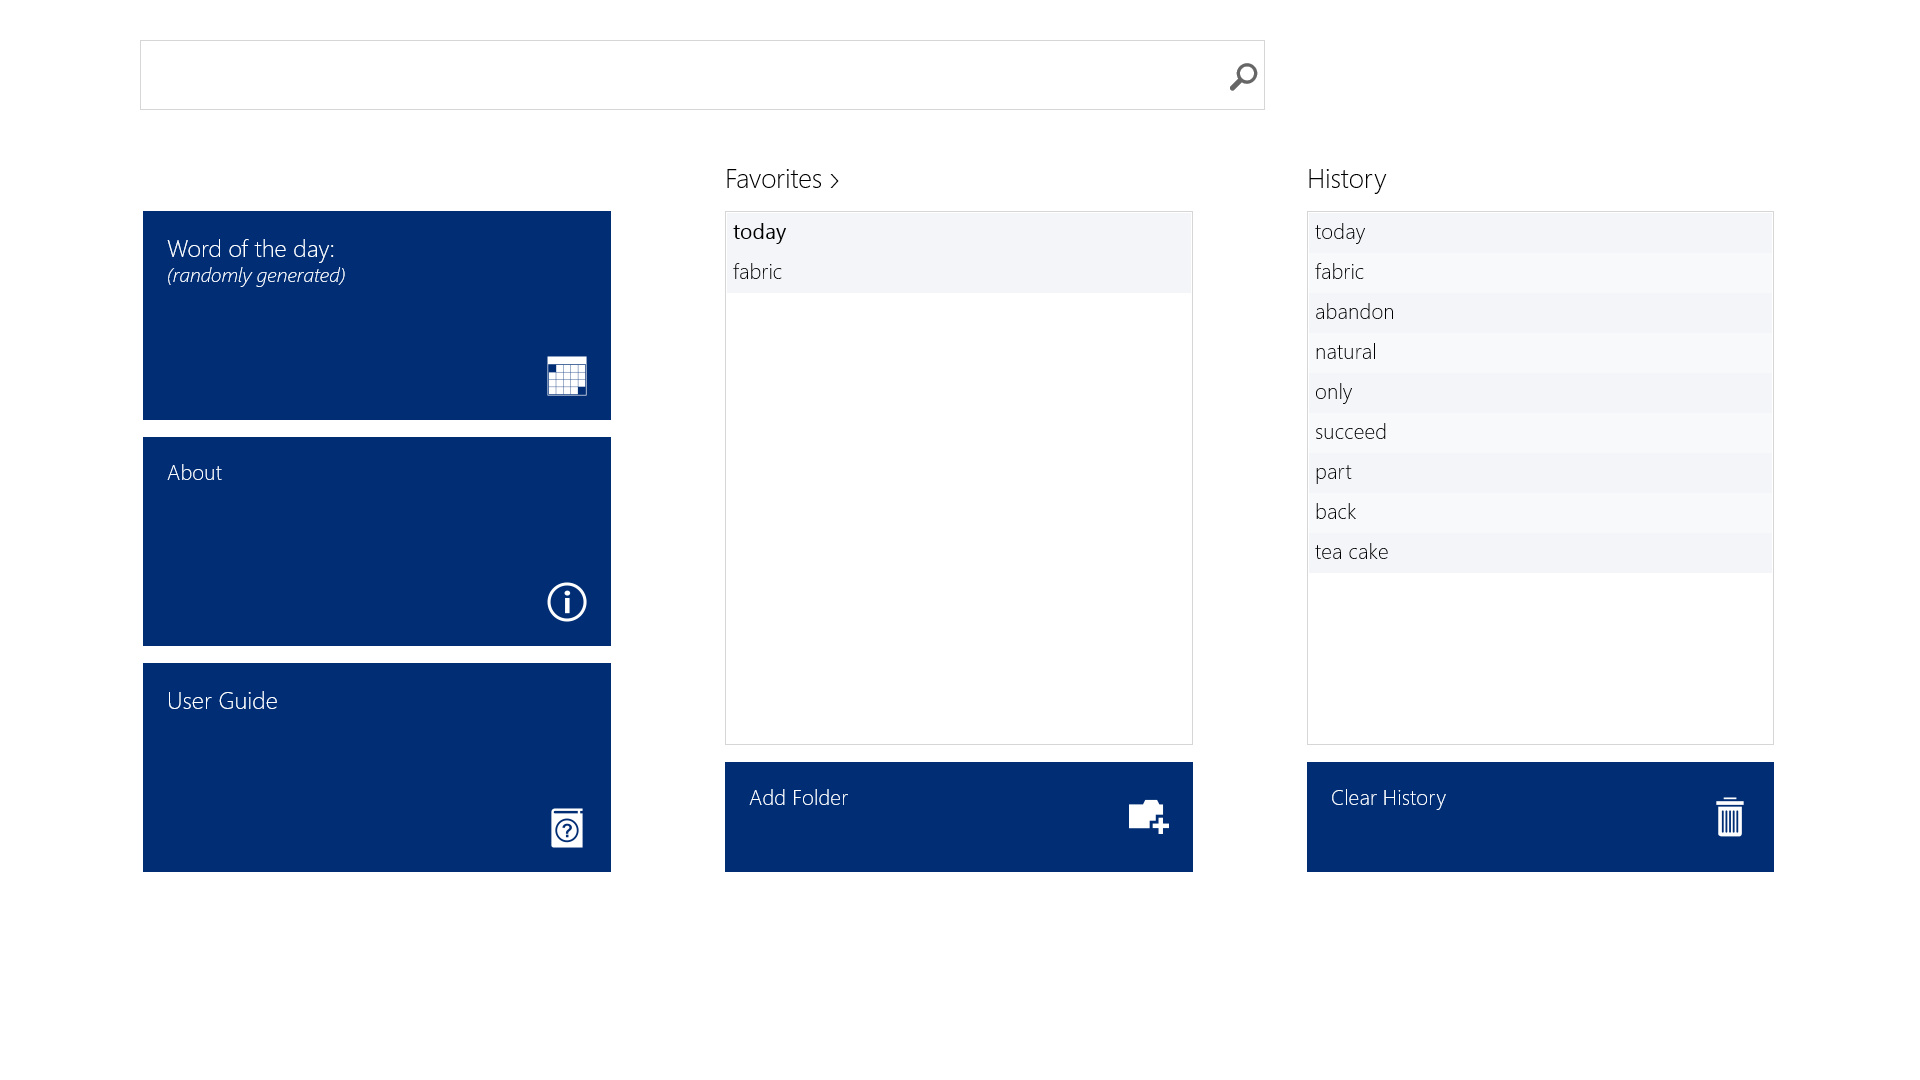Select 'abandon' from the History list
This screenshot has width=1920, height=1080.
pyautogui.click(x=1354, y=312)
